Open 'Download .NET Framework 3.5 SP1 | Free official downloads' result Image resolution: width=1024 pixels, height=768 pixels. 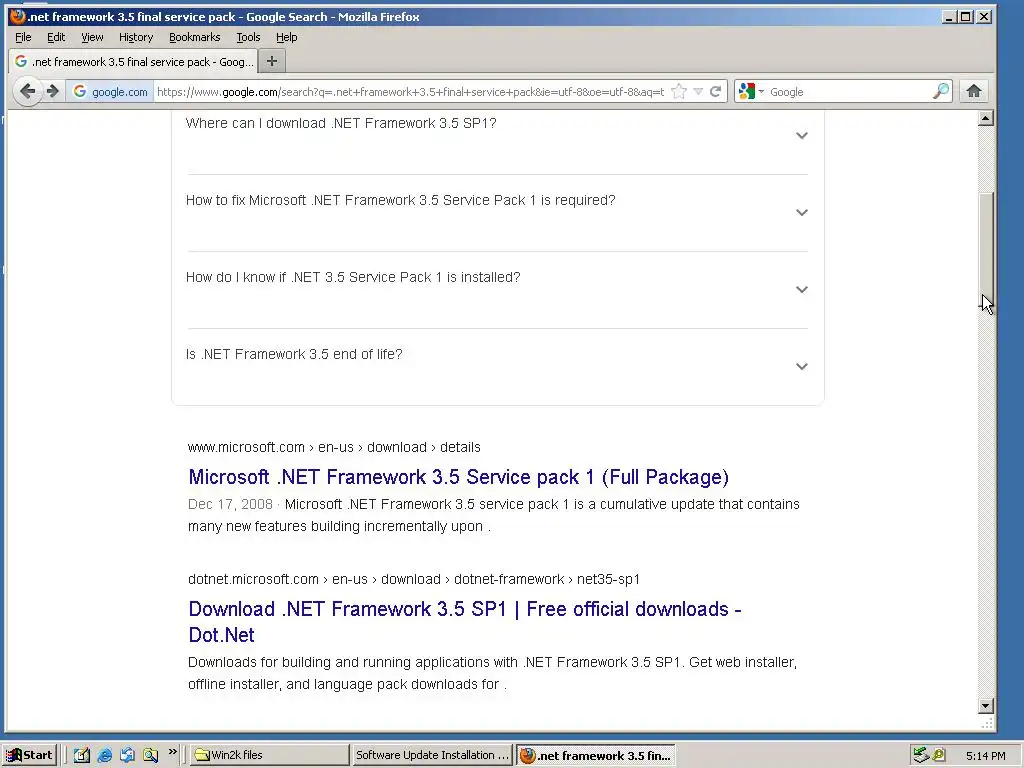464,621
